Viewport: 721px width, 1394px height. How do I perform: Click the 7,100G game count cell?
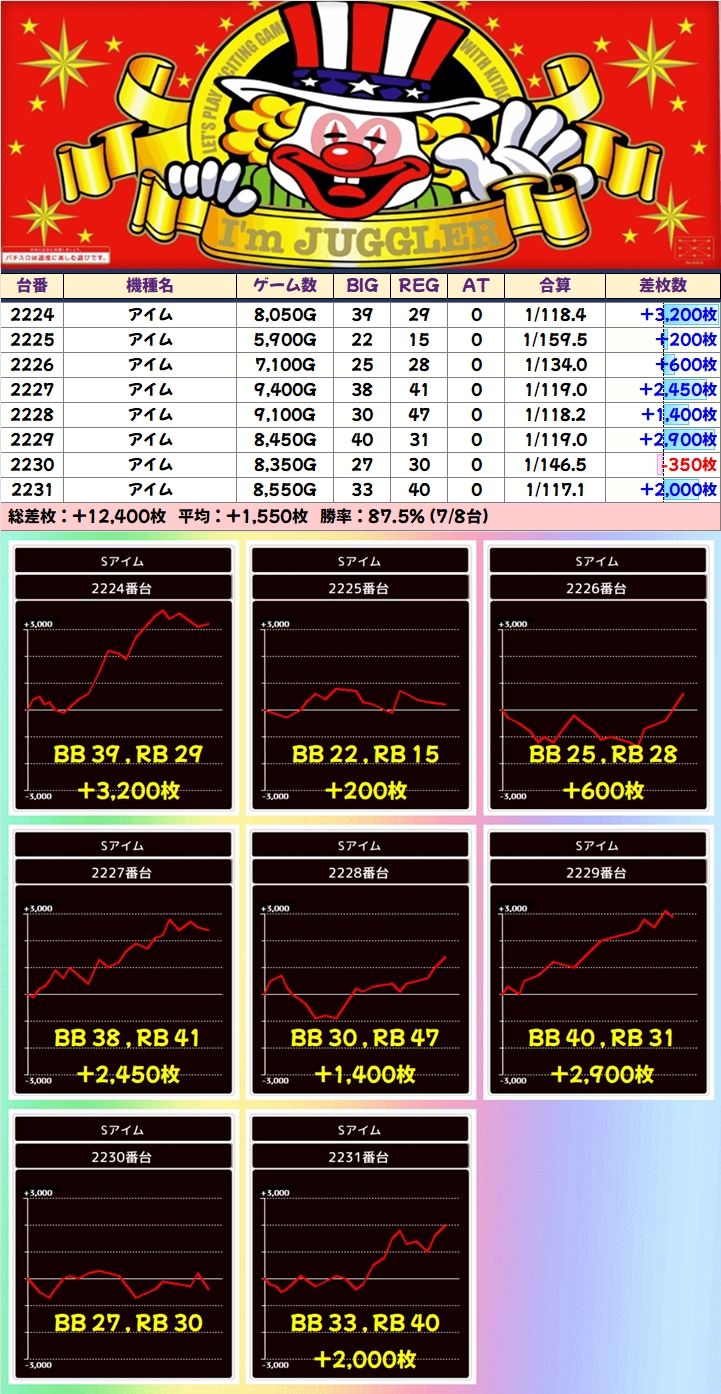click(x=285, y=365)
